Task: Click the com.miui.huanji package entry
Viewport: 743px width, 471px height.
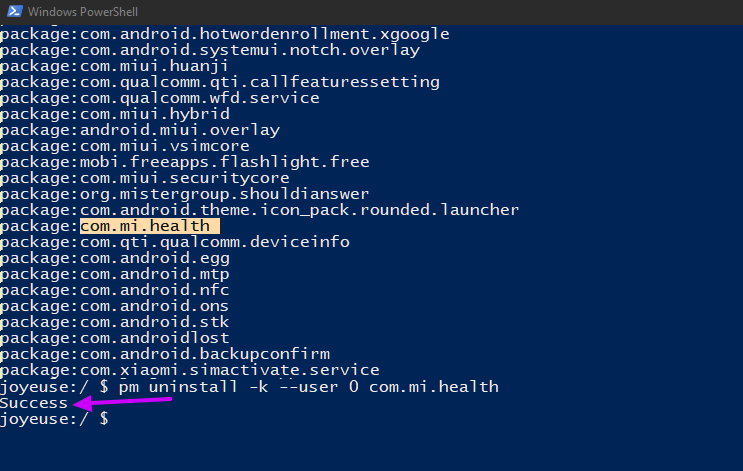Action: click(114, 66)
